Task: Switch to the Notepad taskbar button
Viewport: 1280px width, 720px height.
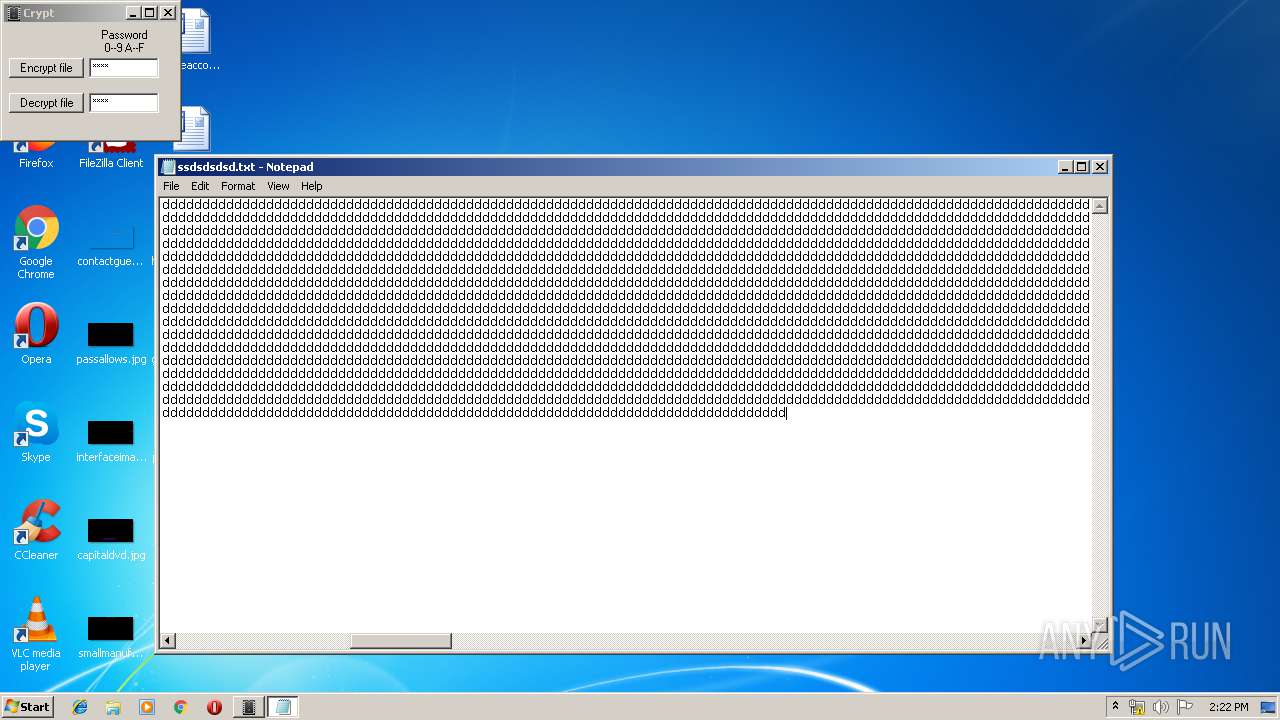Action: [283, 707]
